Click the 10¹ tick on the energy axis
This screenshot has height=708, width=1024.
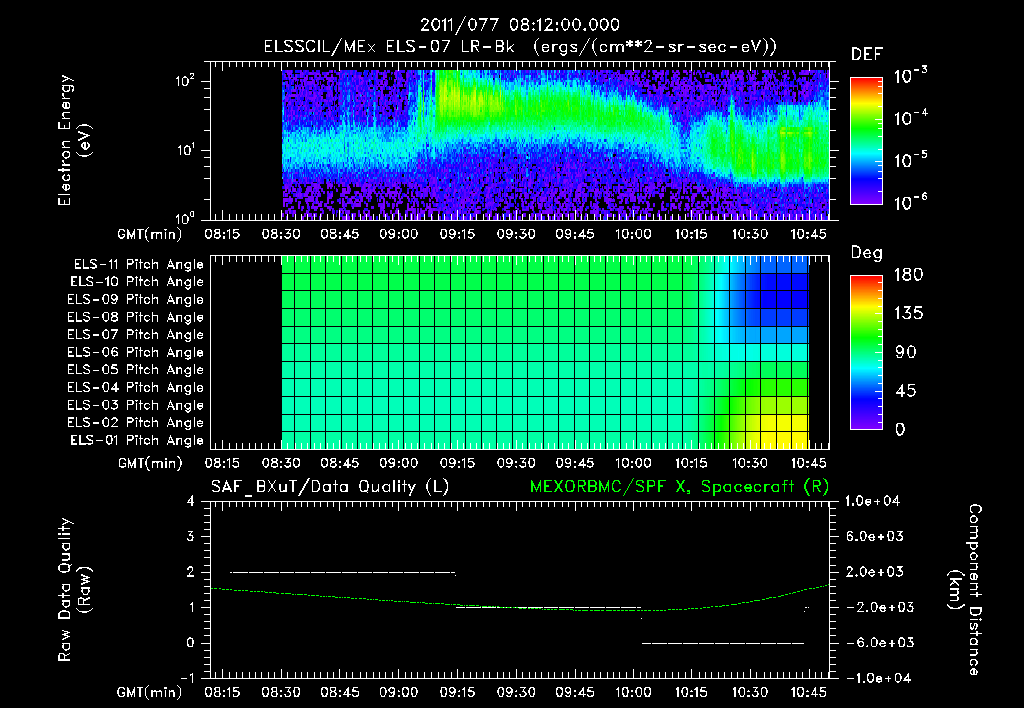pos(185,150)
